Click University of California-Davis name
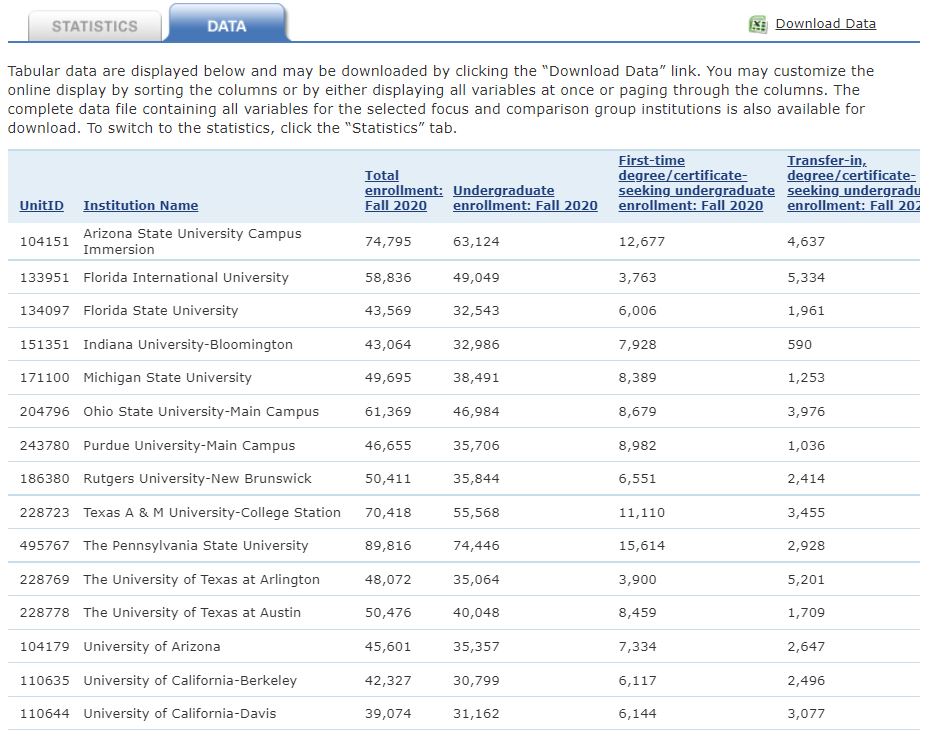 point(180,714)
